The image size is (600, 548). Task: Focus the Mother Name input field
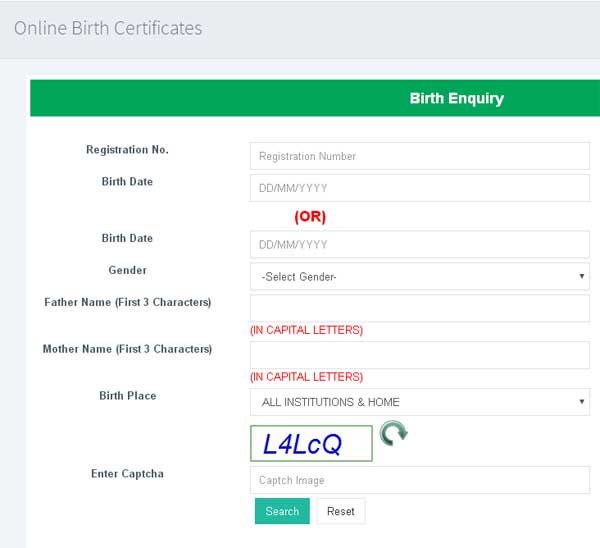pyautogui.click(x=420, y=355)
